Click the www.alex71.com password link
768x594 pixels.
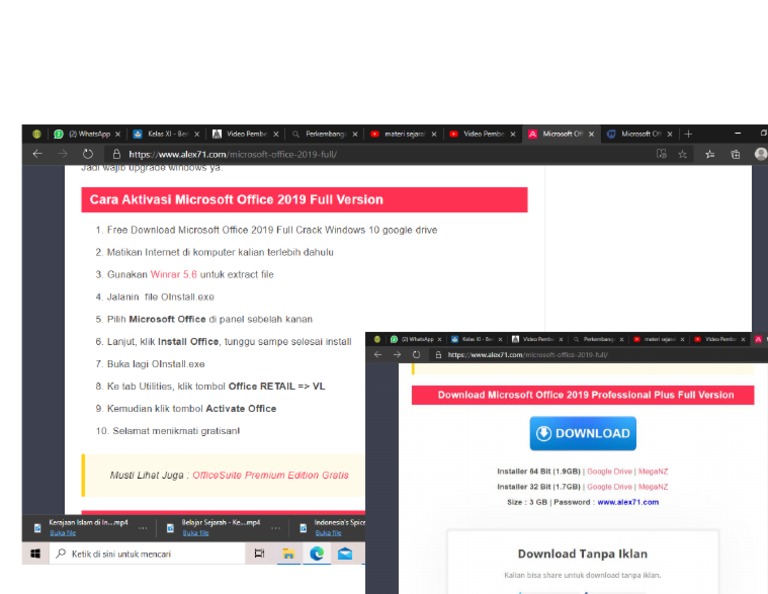coord(628,502)
